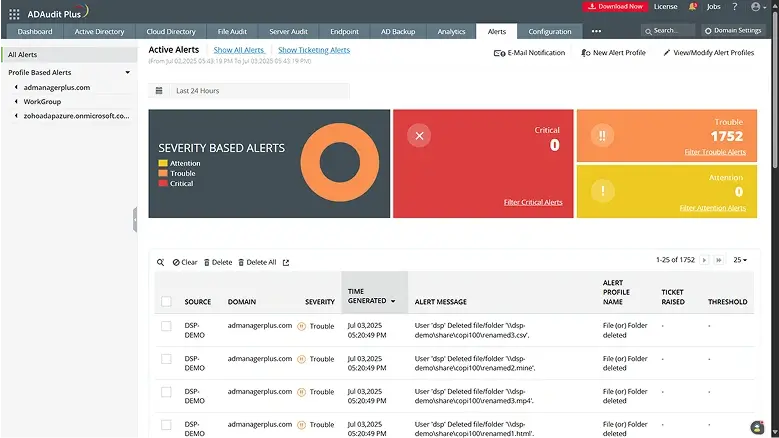Click Trouble severity icon in renamed3.csv row
The width and height of the screenshot is (779, 438).
click(301, 326)
